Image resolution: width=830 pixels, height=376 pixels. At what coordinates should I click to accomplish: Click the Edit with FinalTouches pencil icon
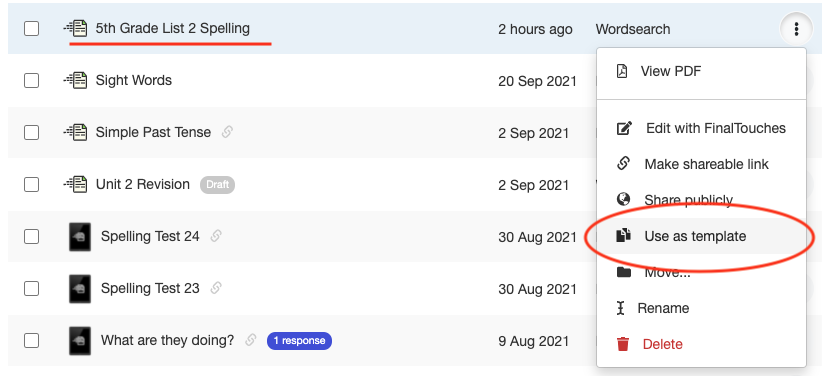[x=625, y=128]
